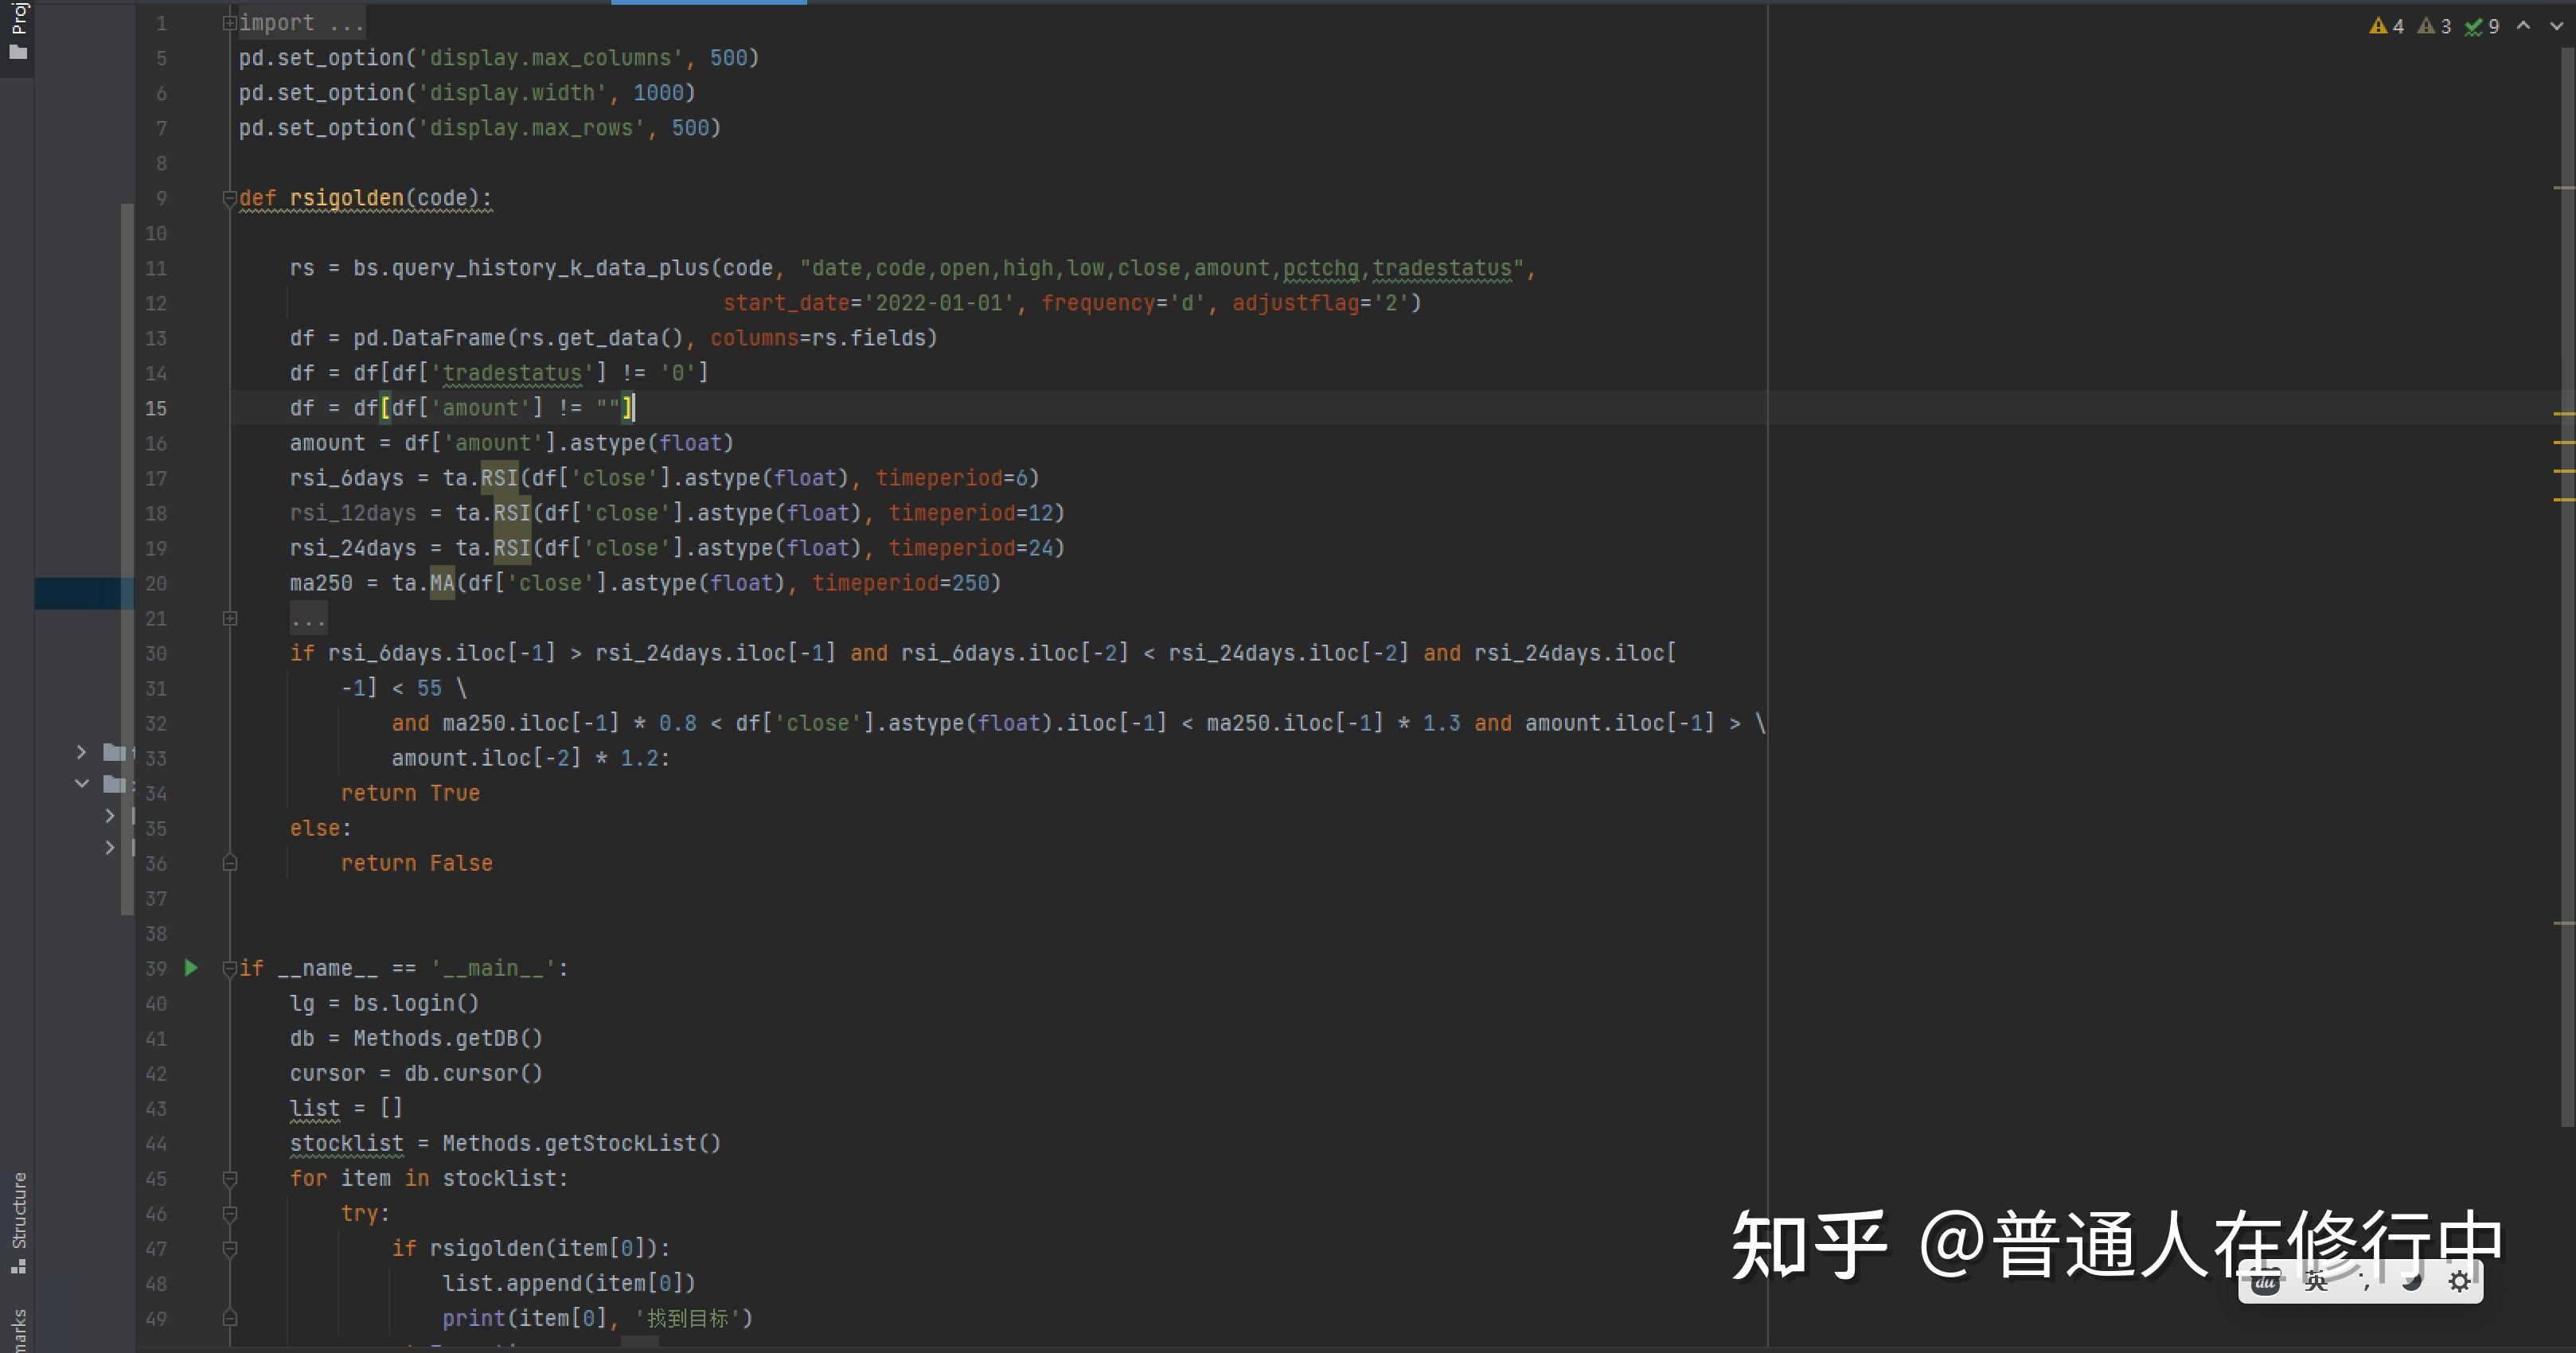The image size is (2576, 1353).
Task: Click the value 1.3 on line 32
Action: pyautogui.click(x=1442, y=723)
